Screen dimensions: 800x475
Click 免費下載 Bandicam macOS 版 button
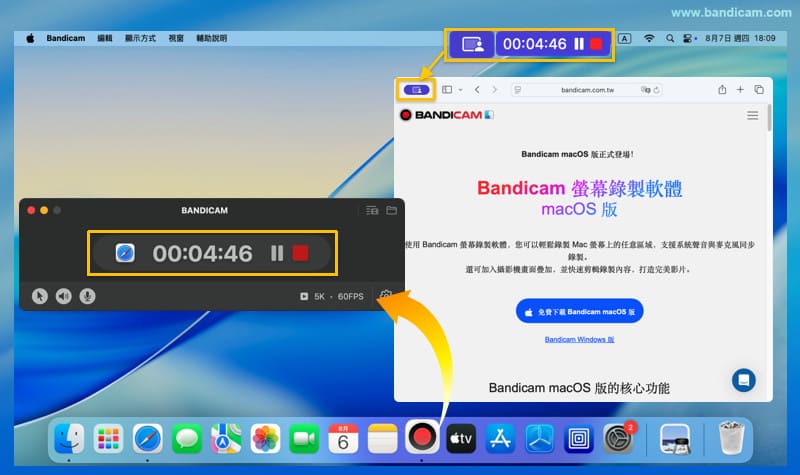coord(580,311)
